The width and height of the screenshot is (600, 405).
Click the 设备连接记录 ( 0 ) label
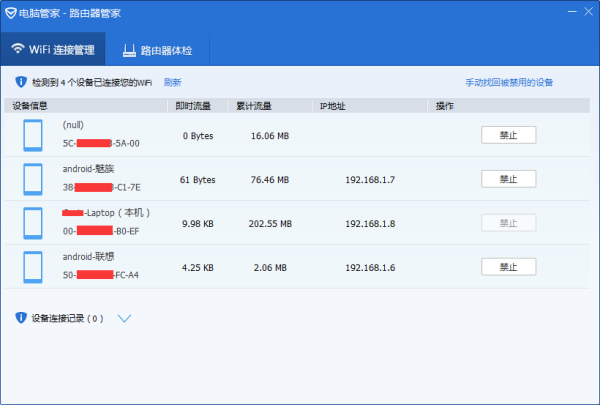(x=67, y=318)
